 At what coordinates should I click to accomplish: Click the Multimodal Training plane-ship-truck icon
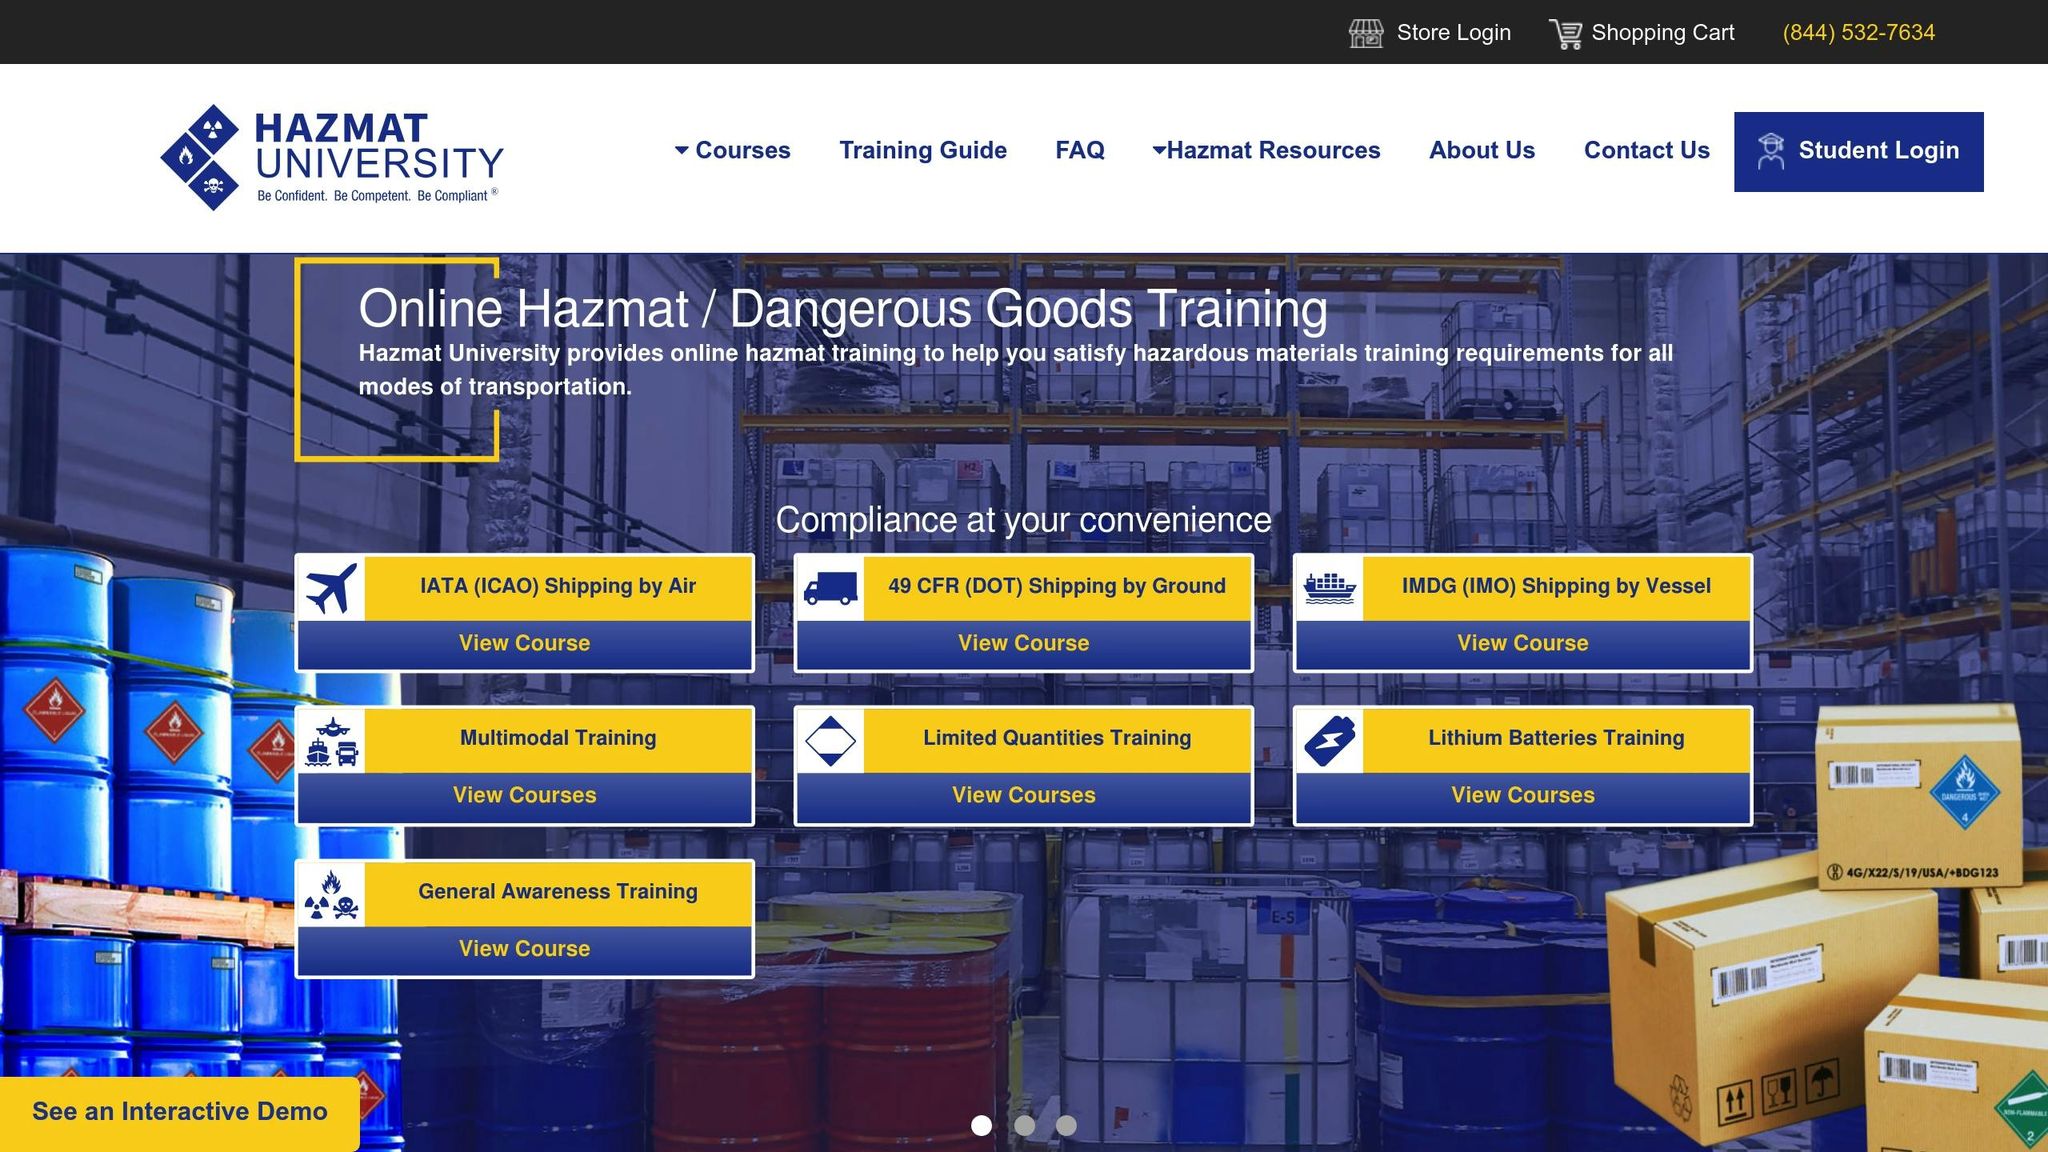(331, 741)
